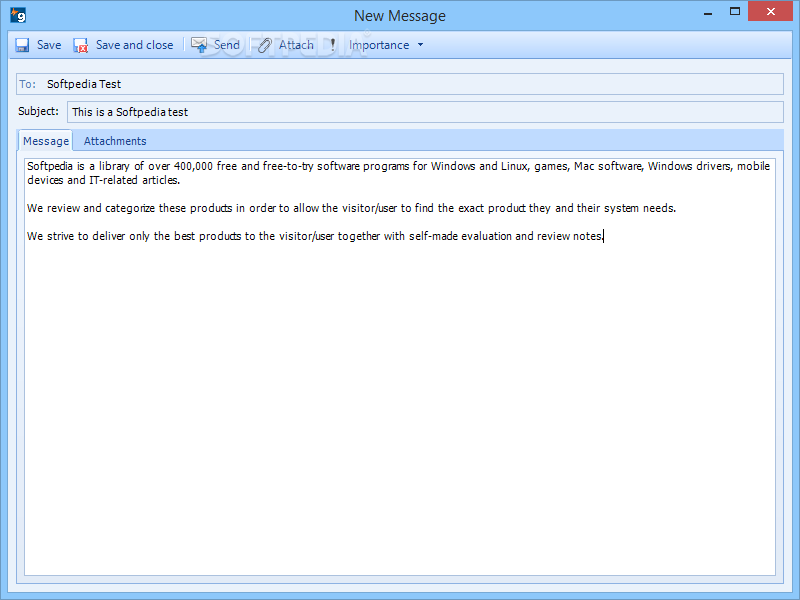Maximize the New Message window
The image size is (800, 600).
tap(735, 11)
